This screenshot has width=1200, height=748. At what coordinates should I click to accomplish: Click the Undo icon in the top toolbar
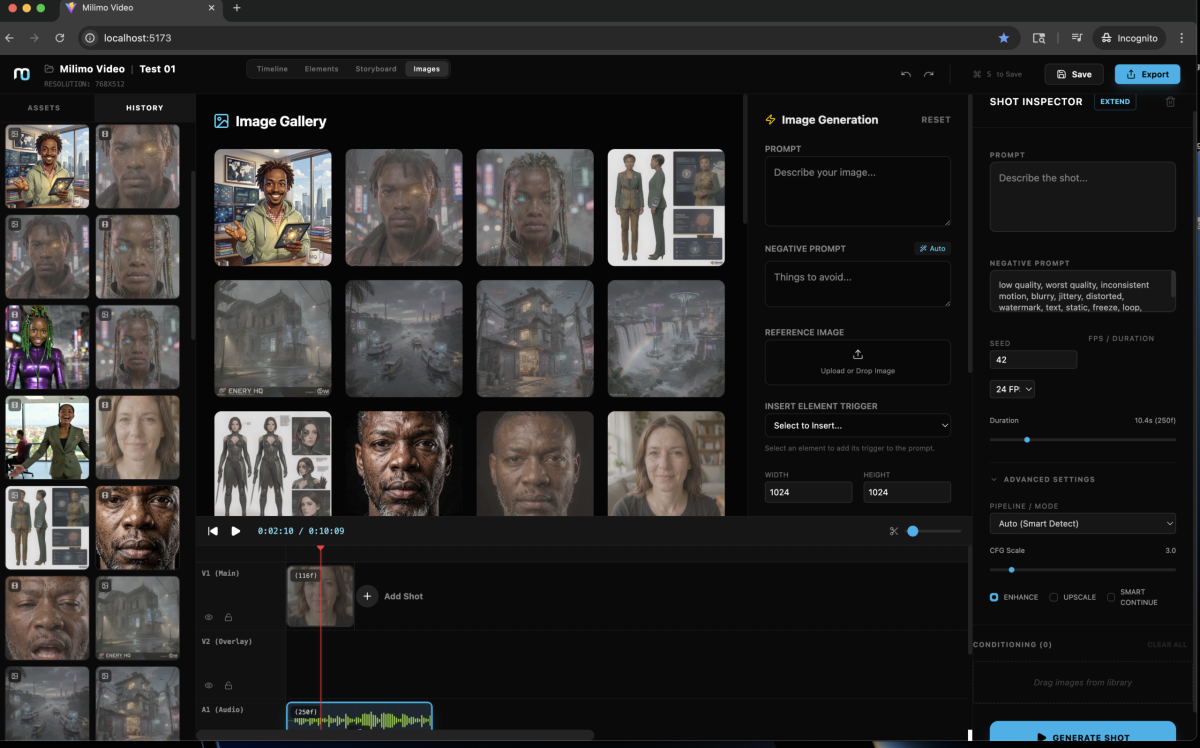(x=905, y=74)
